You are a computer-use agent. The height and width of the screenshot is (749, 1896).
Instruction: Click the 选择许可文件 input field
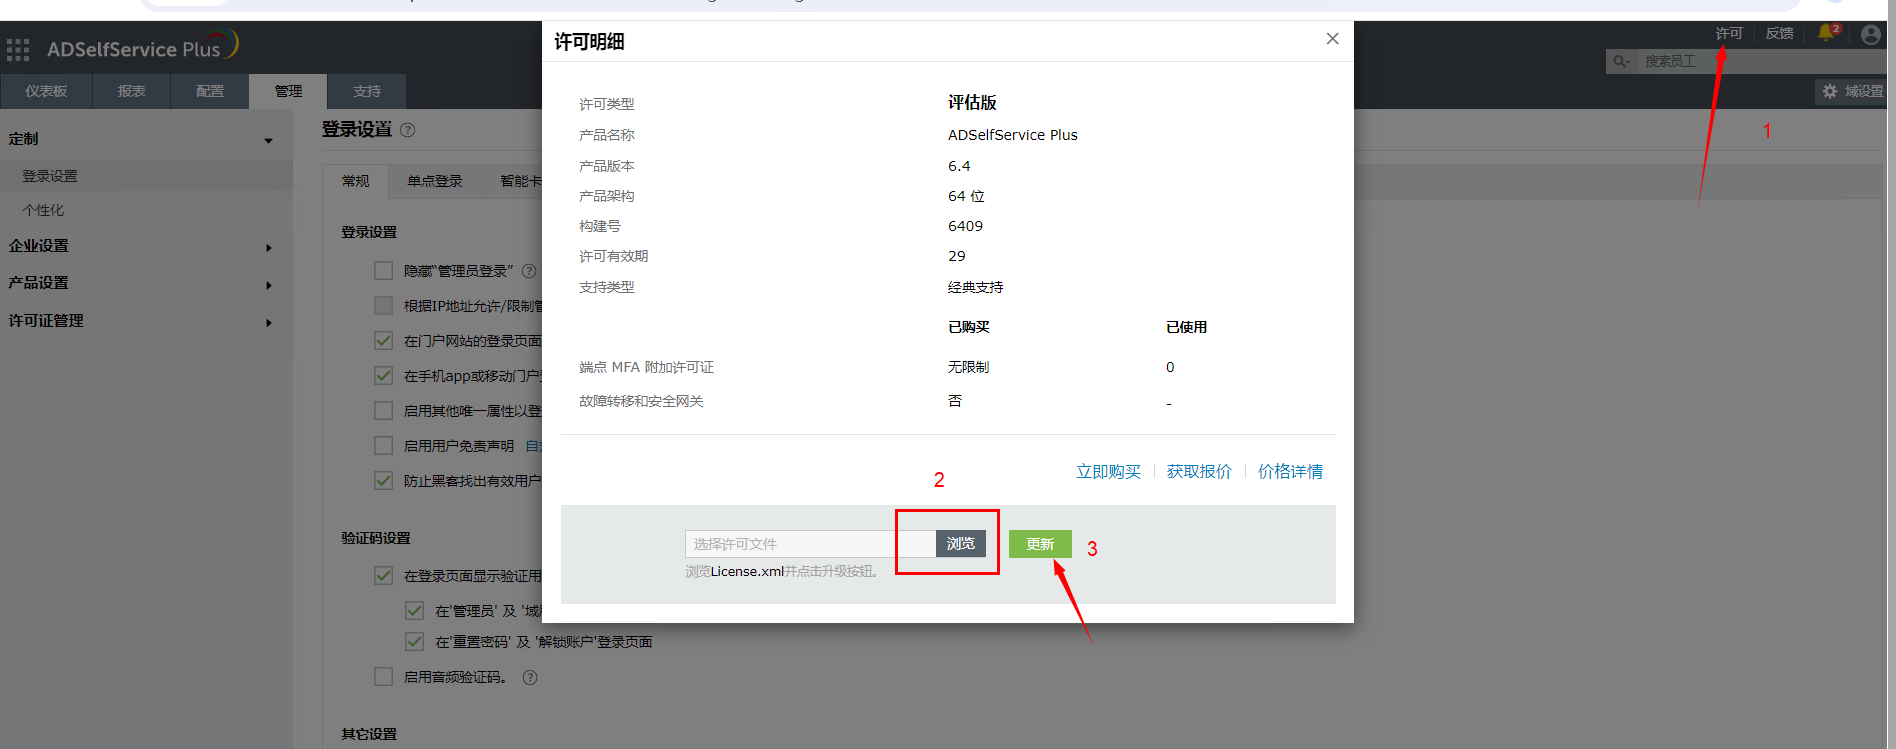810,543
